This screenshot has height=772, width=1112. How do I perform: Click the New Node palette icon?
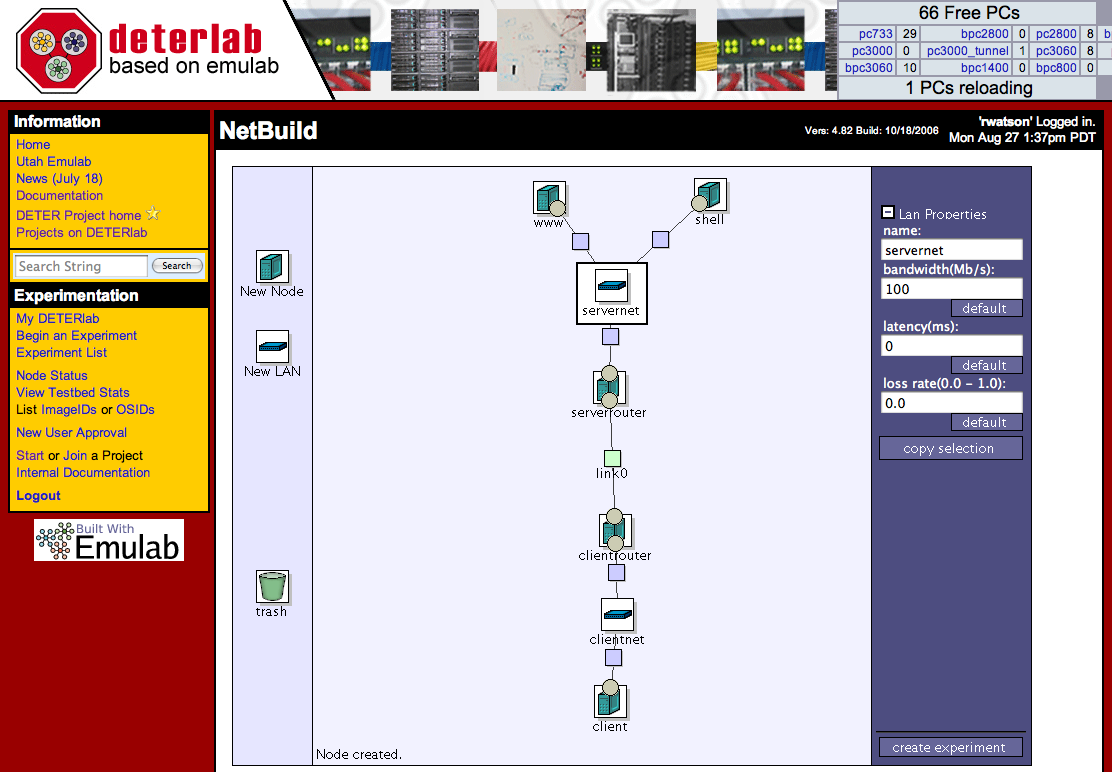point(272,267)
